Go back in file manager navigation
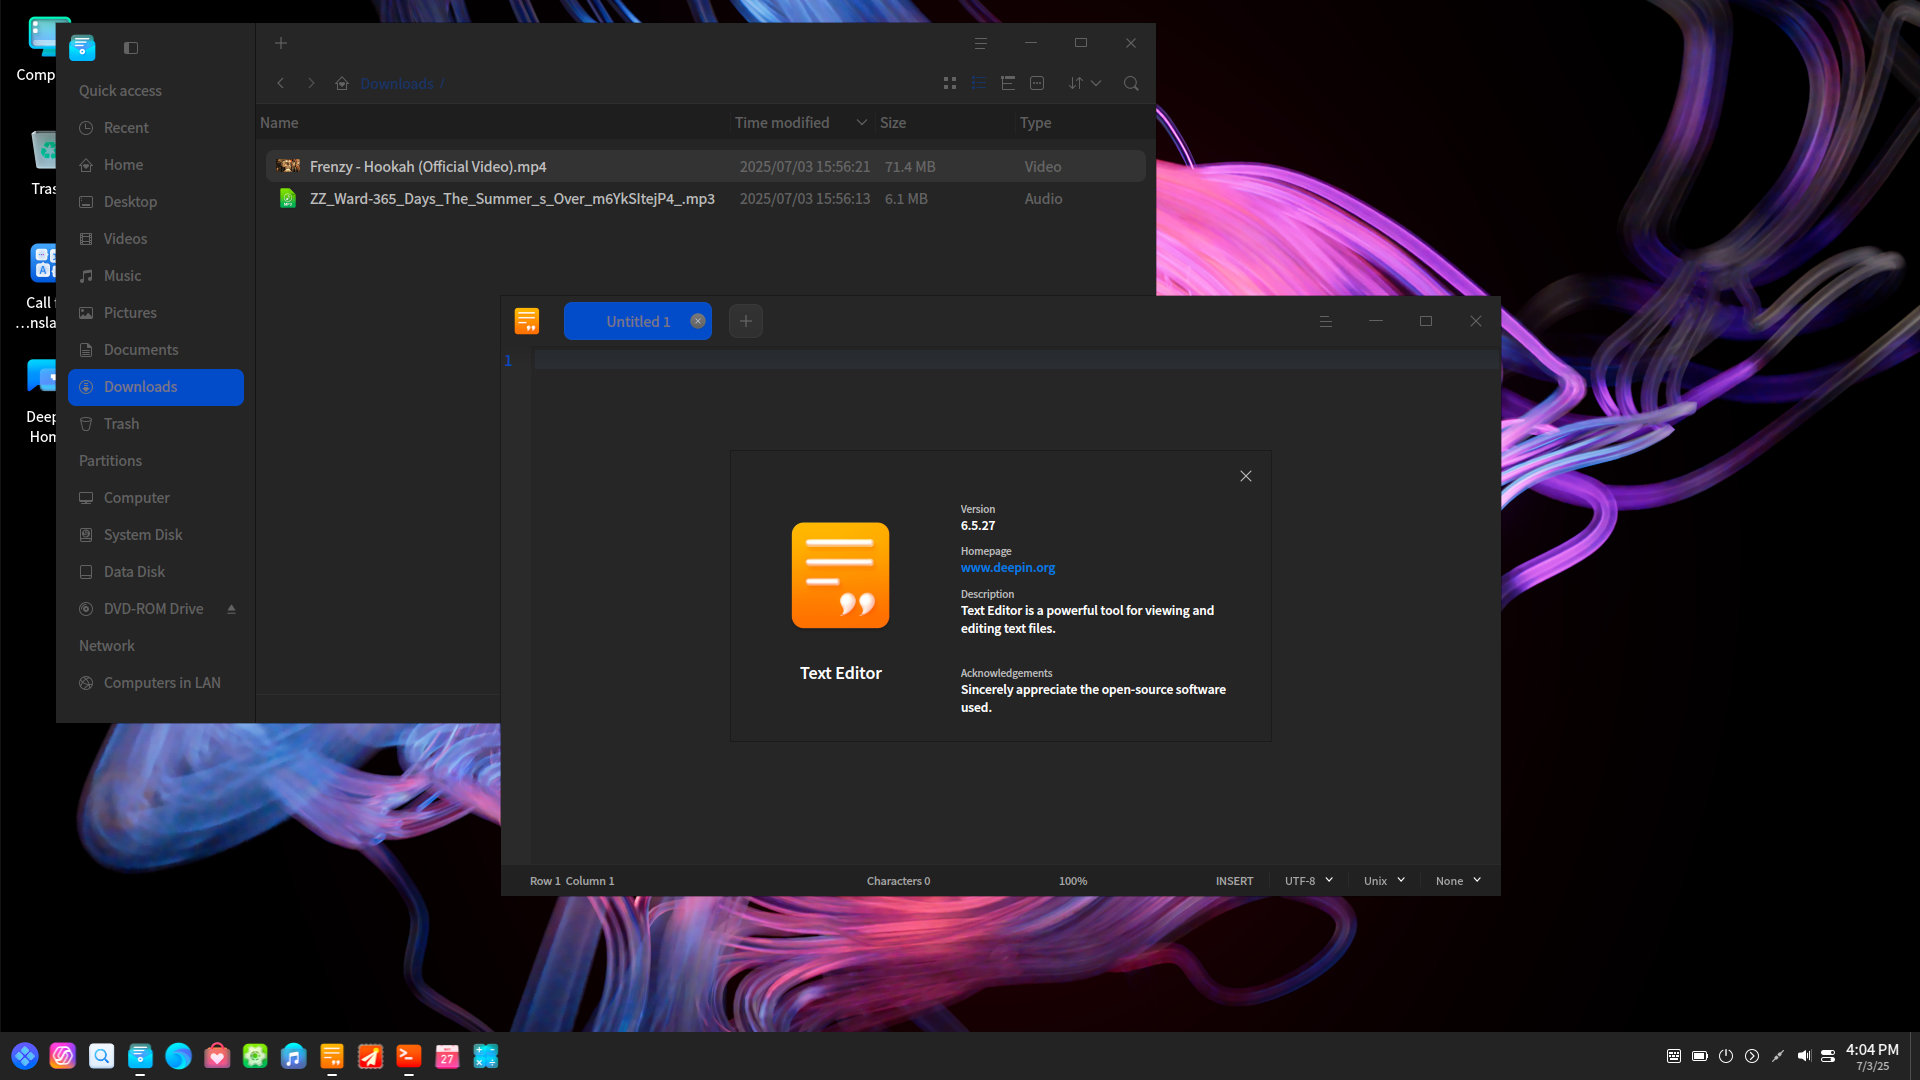 point(281,83)
